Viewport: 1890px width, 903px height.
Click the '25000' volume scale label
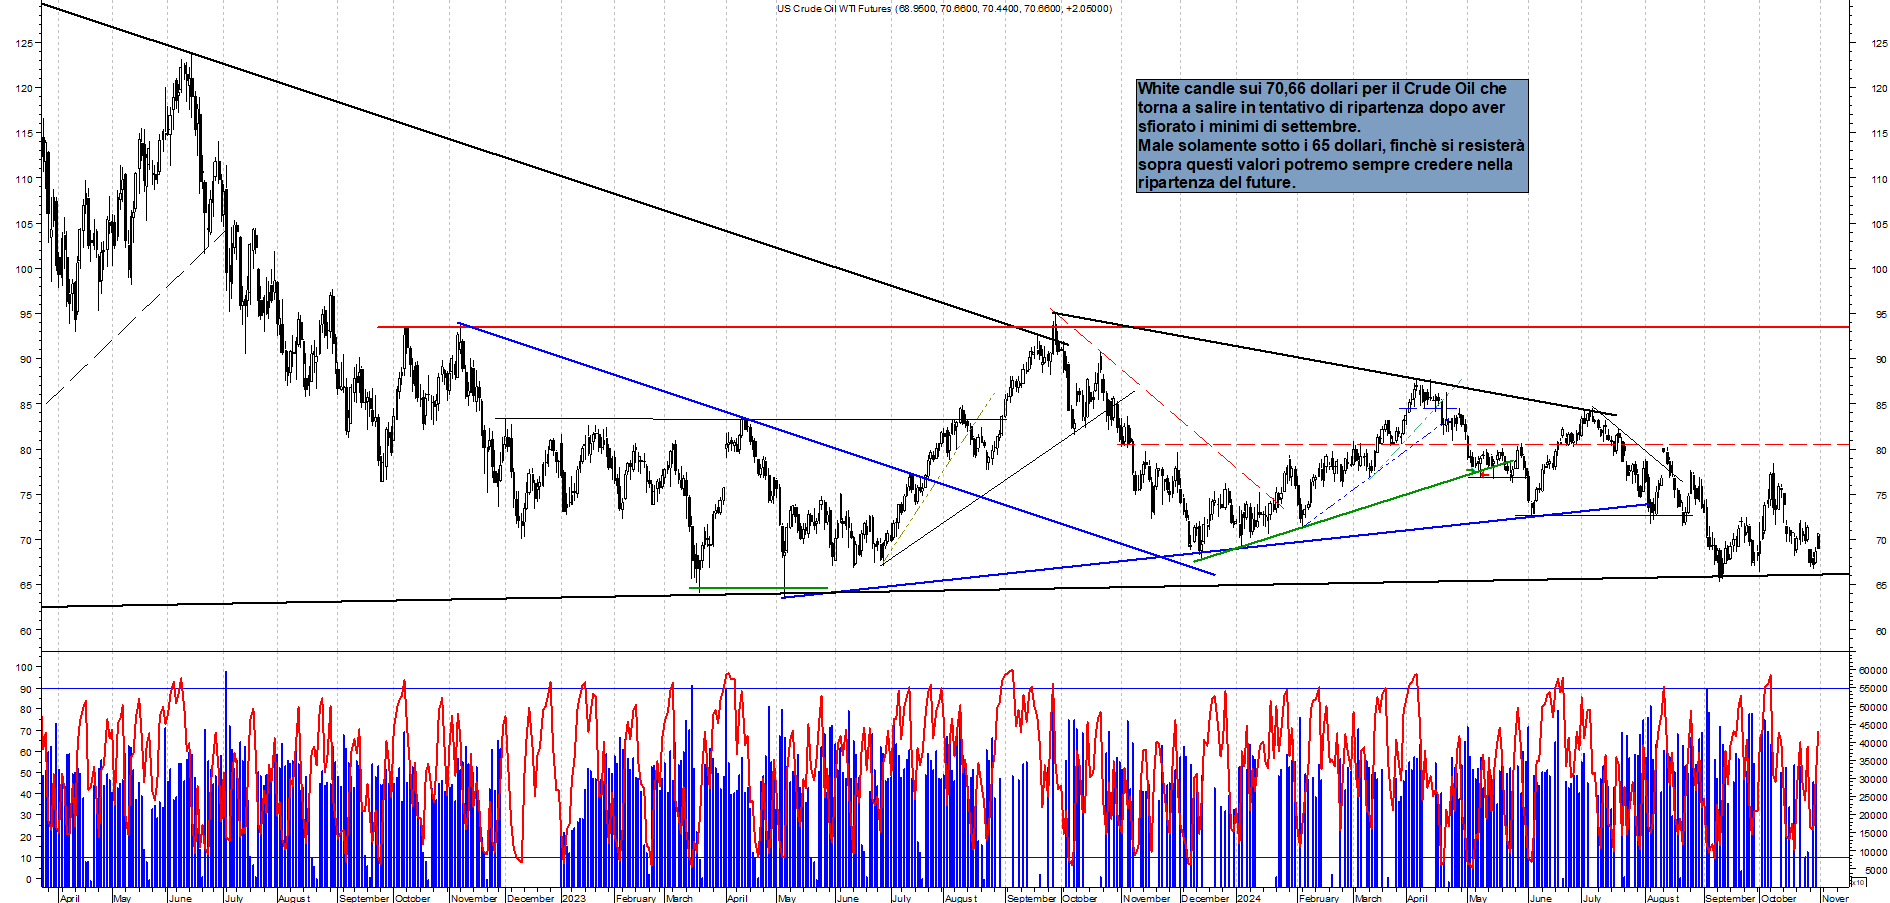pos(1873,797)
